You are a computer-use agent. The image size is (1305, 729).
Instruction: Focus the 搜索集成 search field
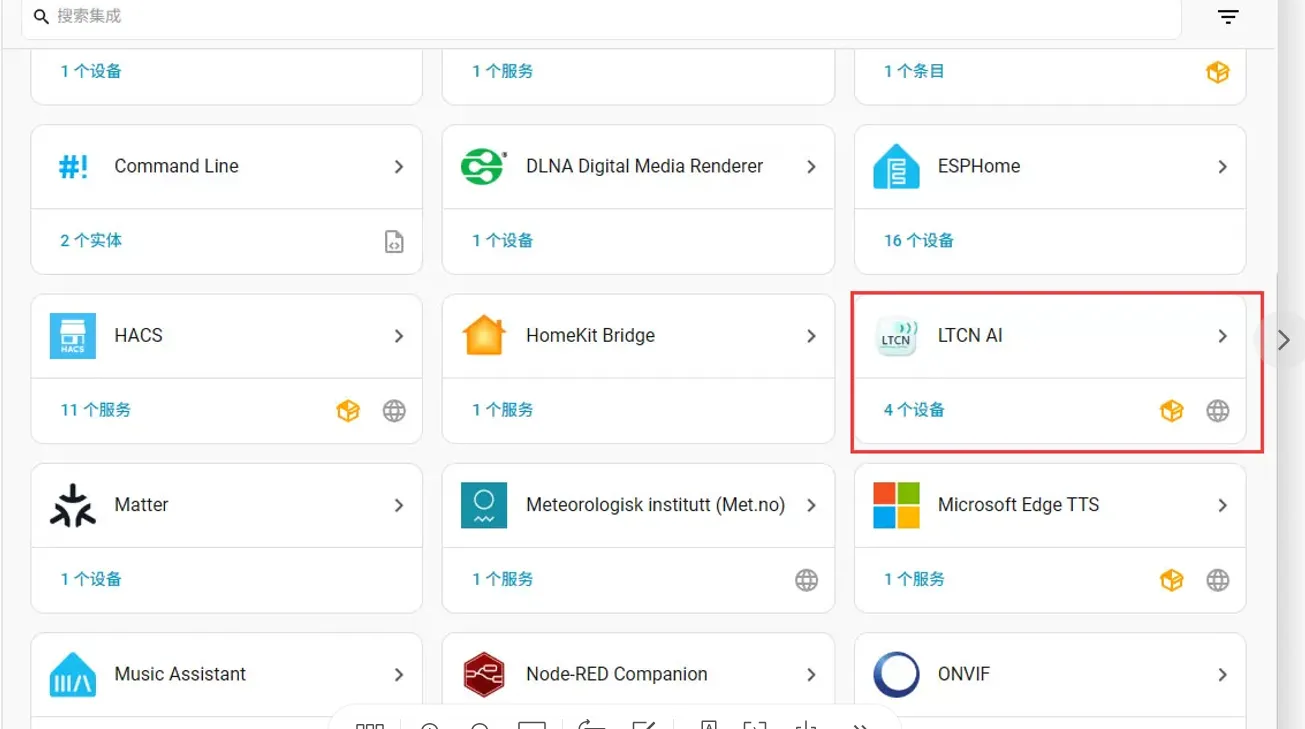point(601,17)
